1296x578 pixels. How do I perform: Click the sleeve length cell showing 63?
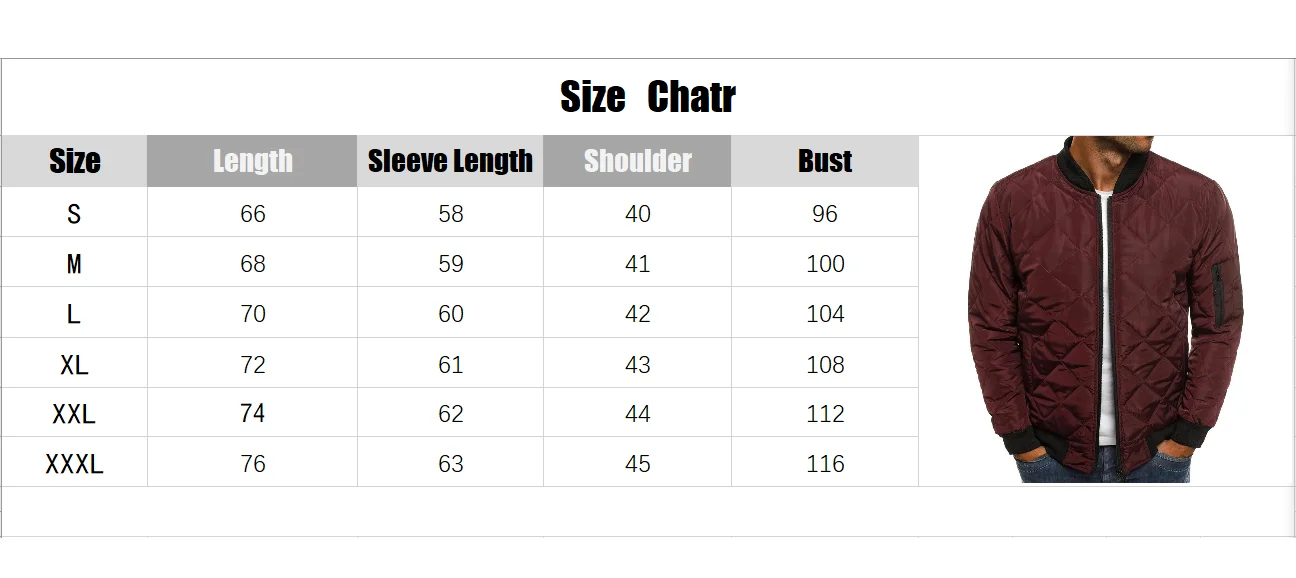[x=451, y=464]
